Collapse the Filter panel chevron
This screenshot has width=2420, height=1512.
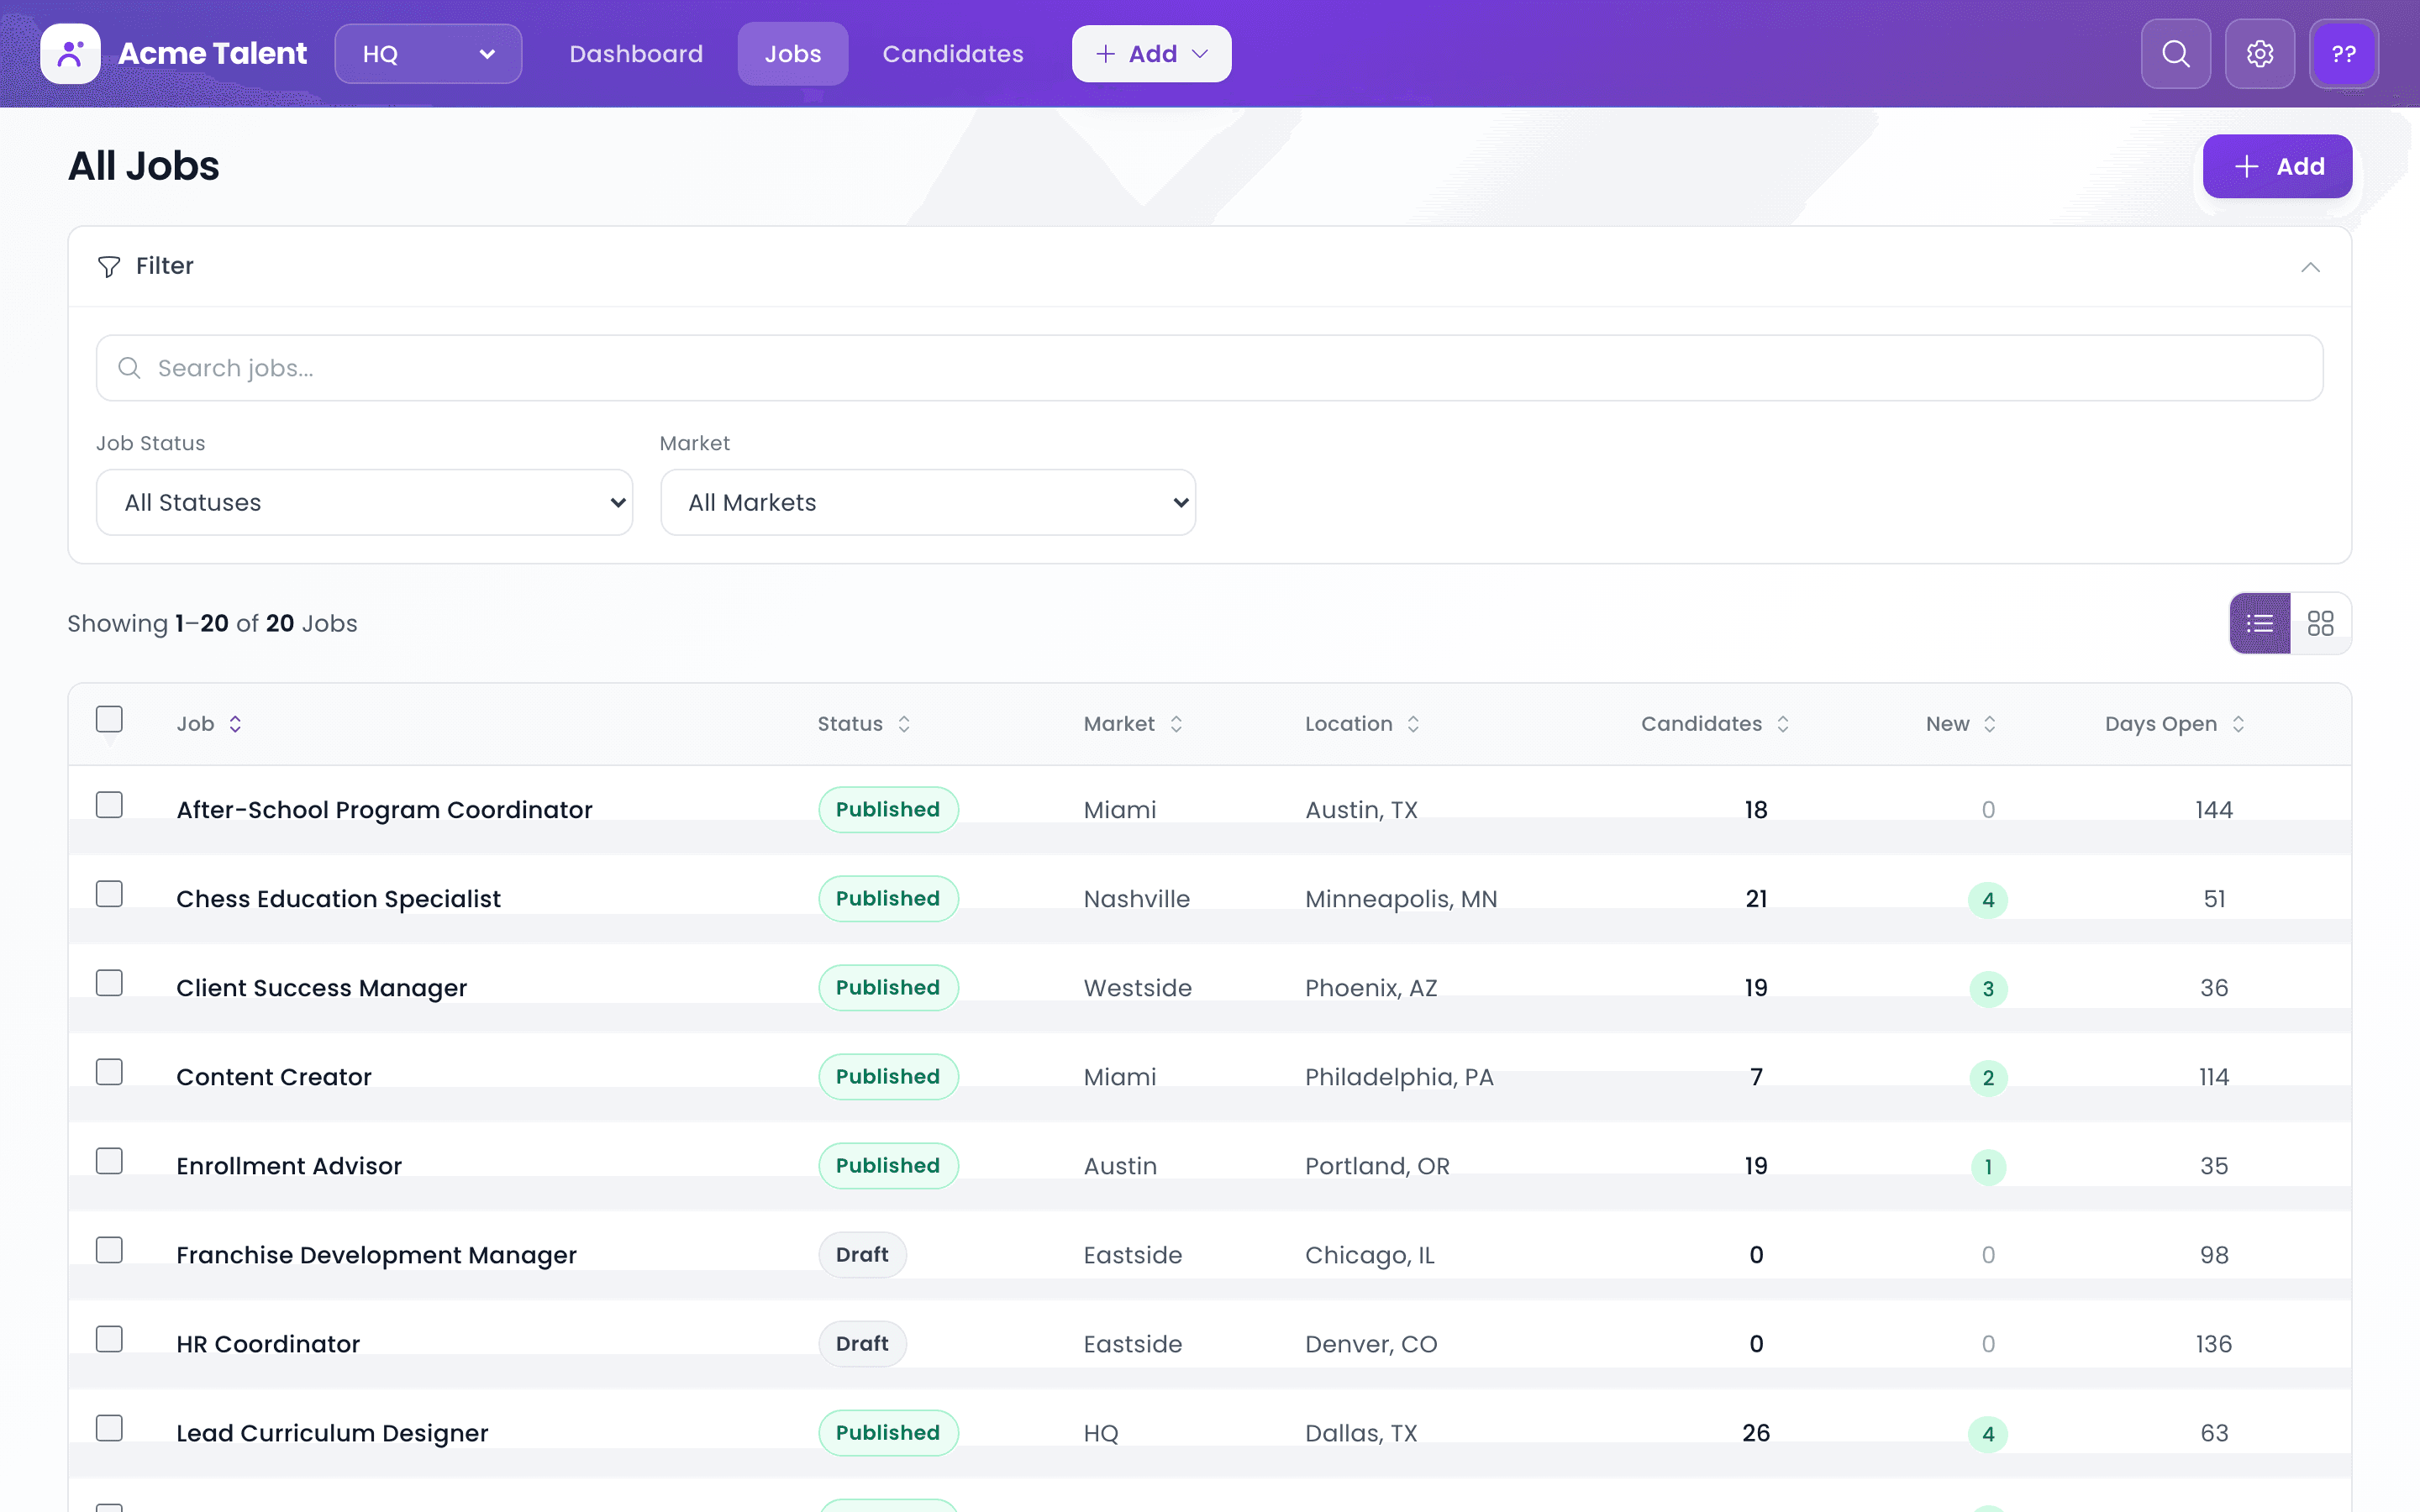tap(2310, 266)
